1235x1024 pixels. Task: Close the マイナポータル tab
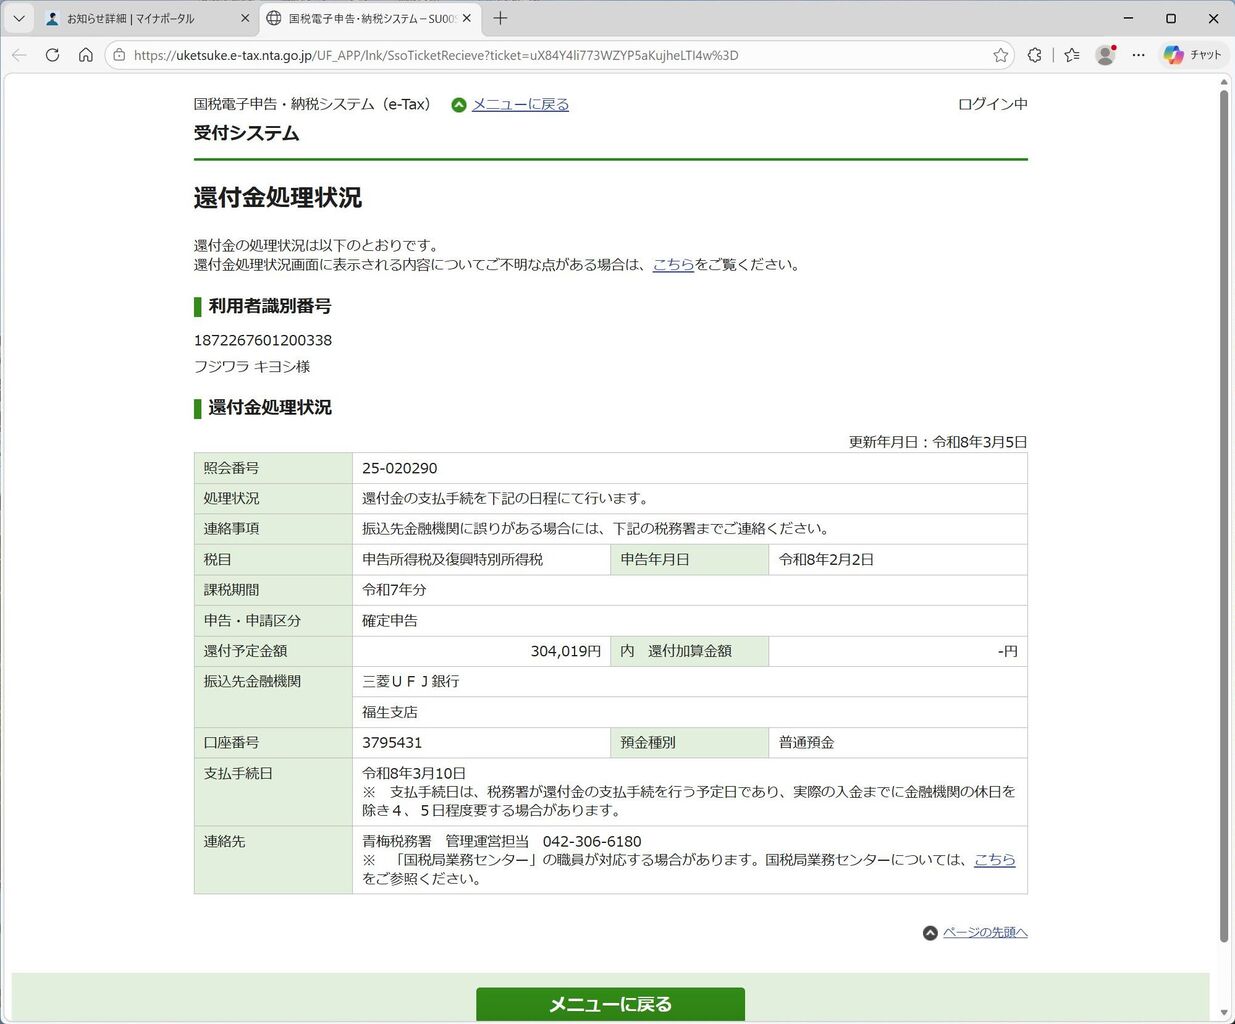pyautogui.click(x=245, y=18)
